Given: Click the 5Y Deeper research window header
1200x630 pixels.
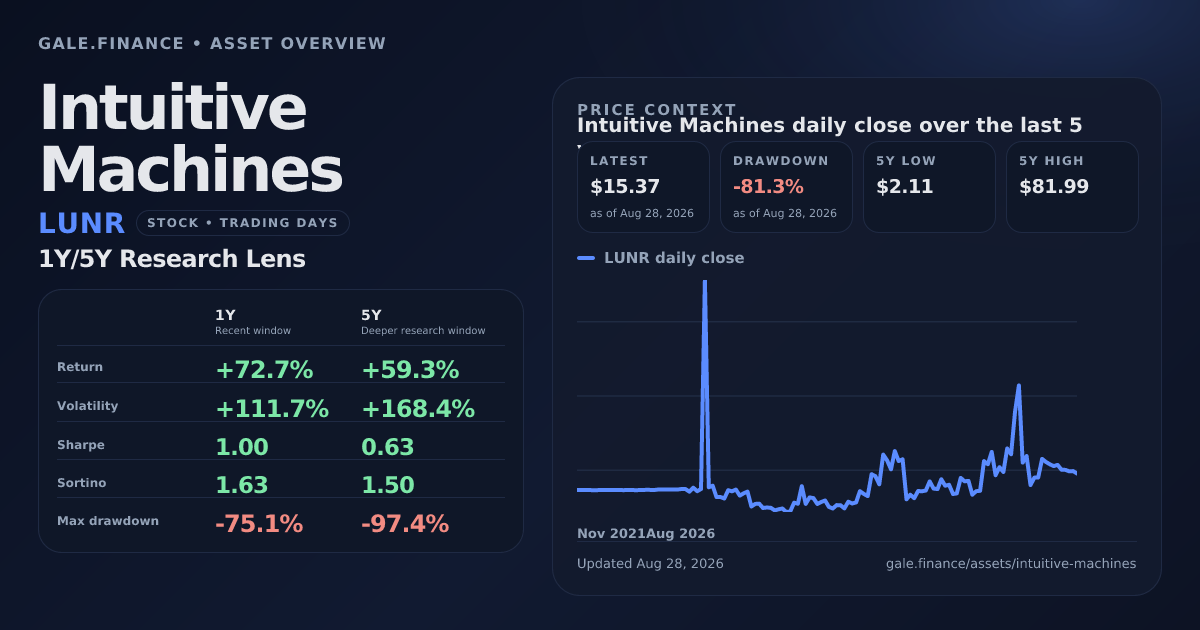Looking at the screenshot, I should coord(423,322).
